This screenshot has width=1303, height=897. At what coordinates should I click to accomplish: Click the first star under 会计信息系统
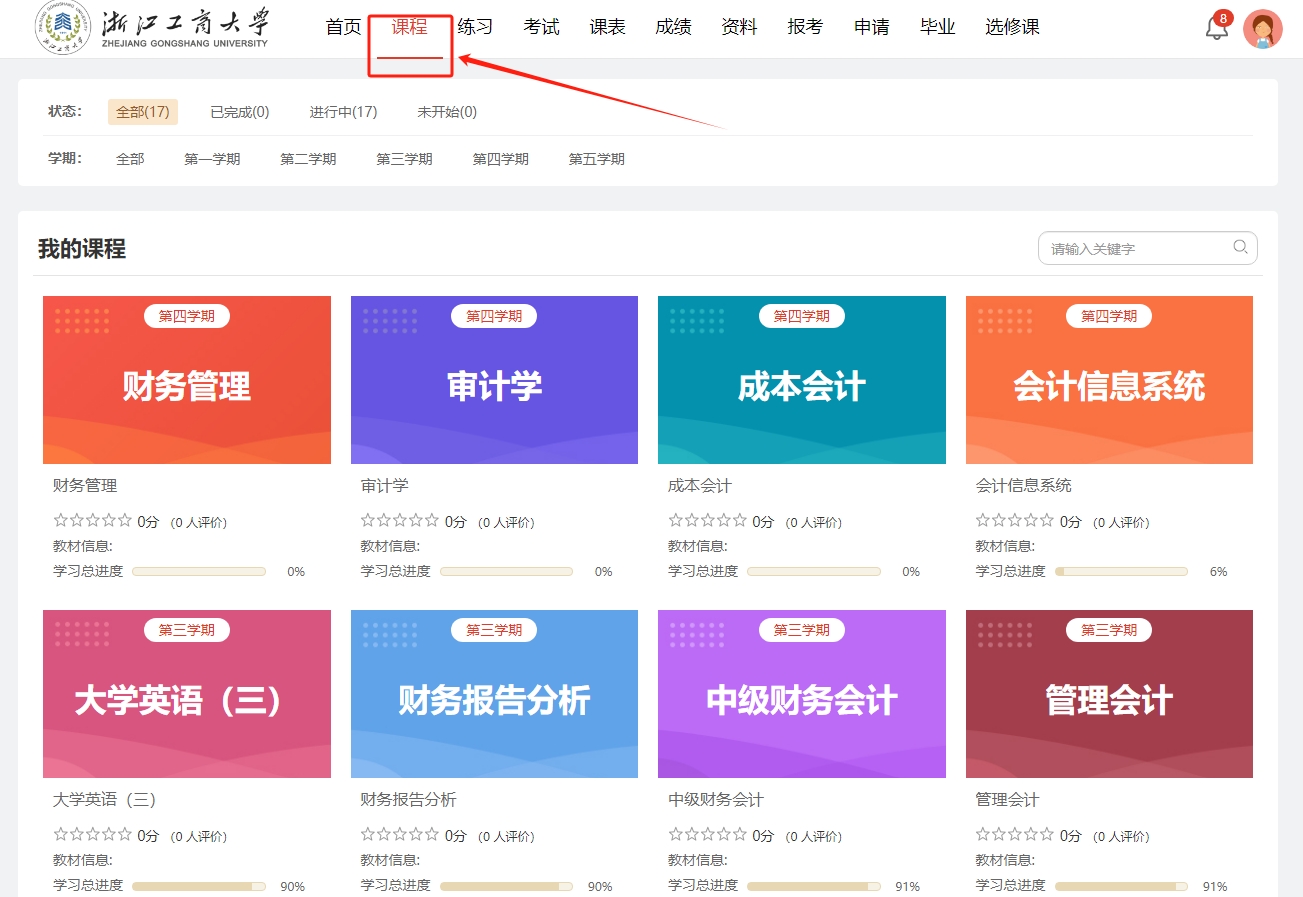point(983,521)
